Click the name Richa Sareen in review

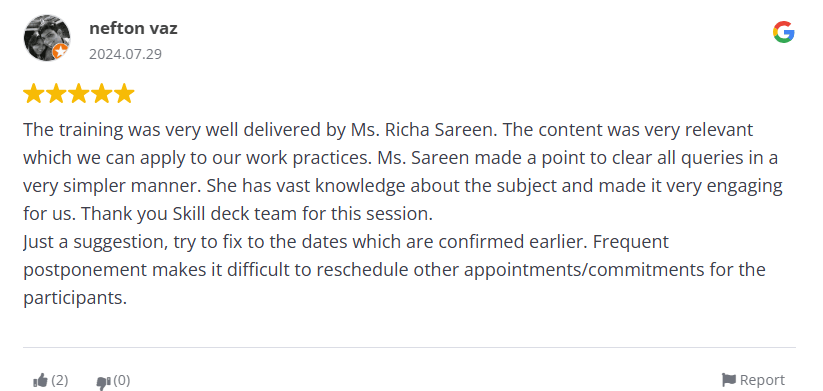440,130
